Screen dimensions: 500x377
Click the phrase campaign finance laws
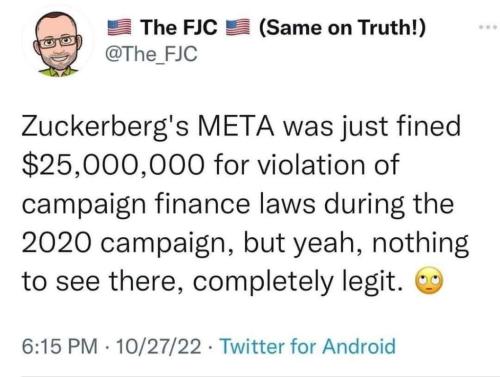(x=169, y=205)
